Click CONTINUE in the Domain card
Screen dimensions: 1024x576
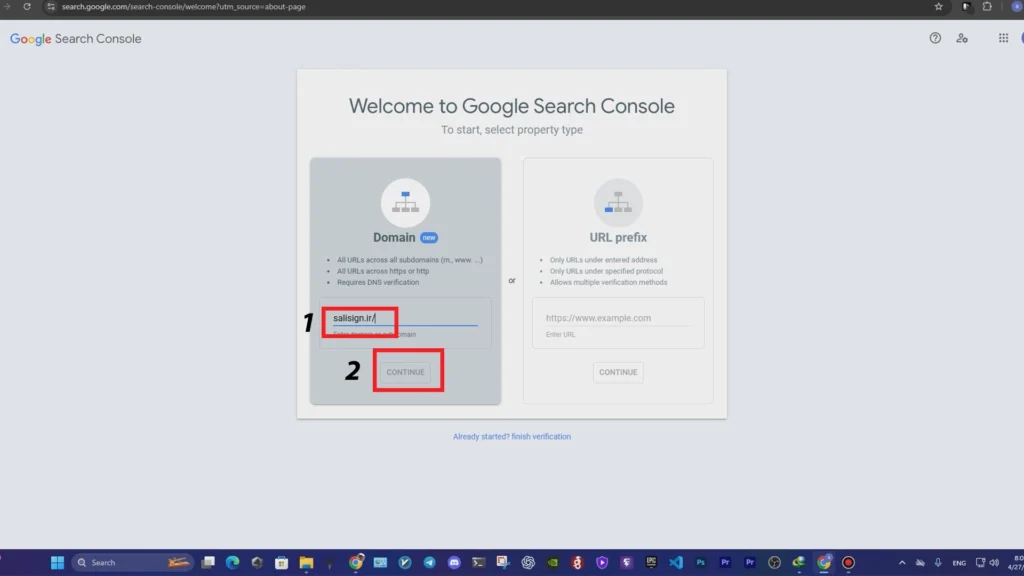tap(406, 372)
